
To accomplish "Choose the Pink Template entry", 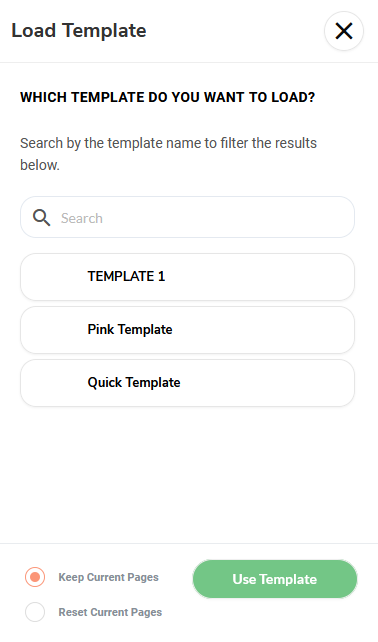I will pyautogui.click(x=187, y=330).
